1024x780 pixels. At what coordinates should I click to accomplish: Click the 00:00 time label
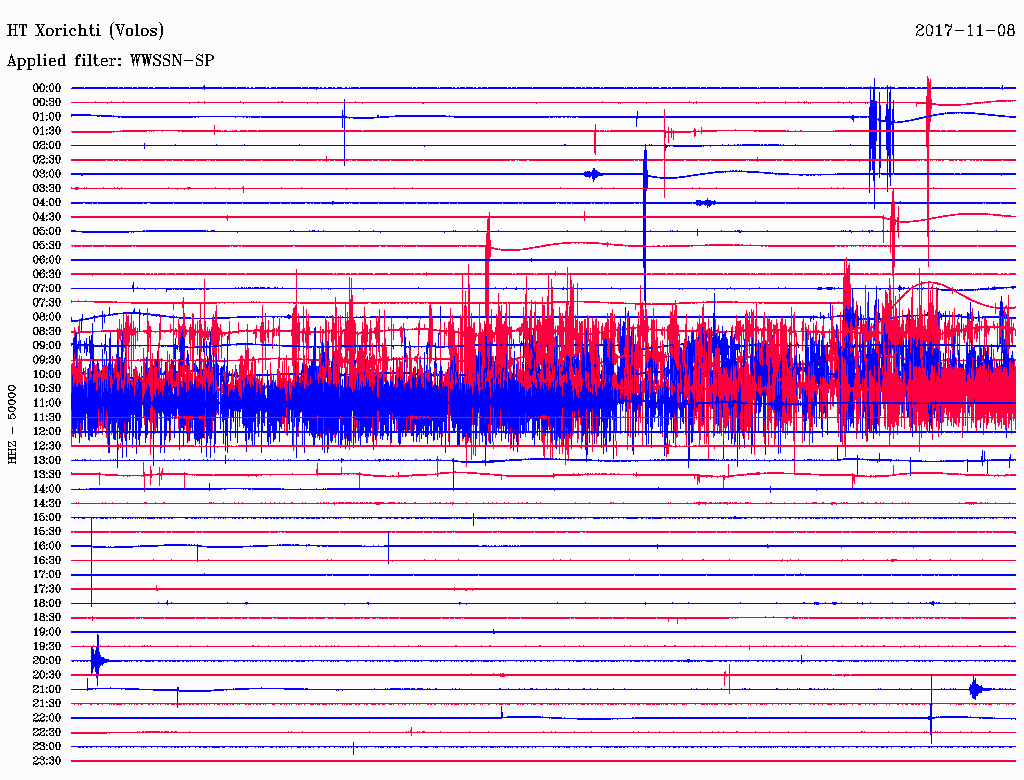pyautogui.click(x=47, y=88)
